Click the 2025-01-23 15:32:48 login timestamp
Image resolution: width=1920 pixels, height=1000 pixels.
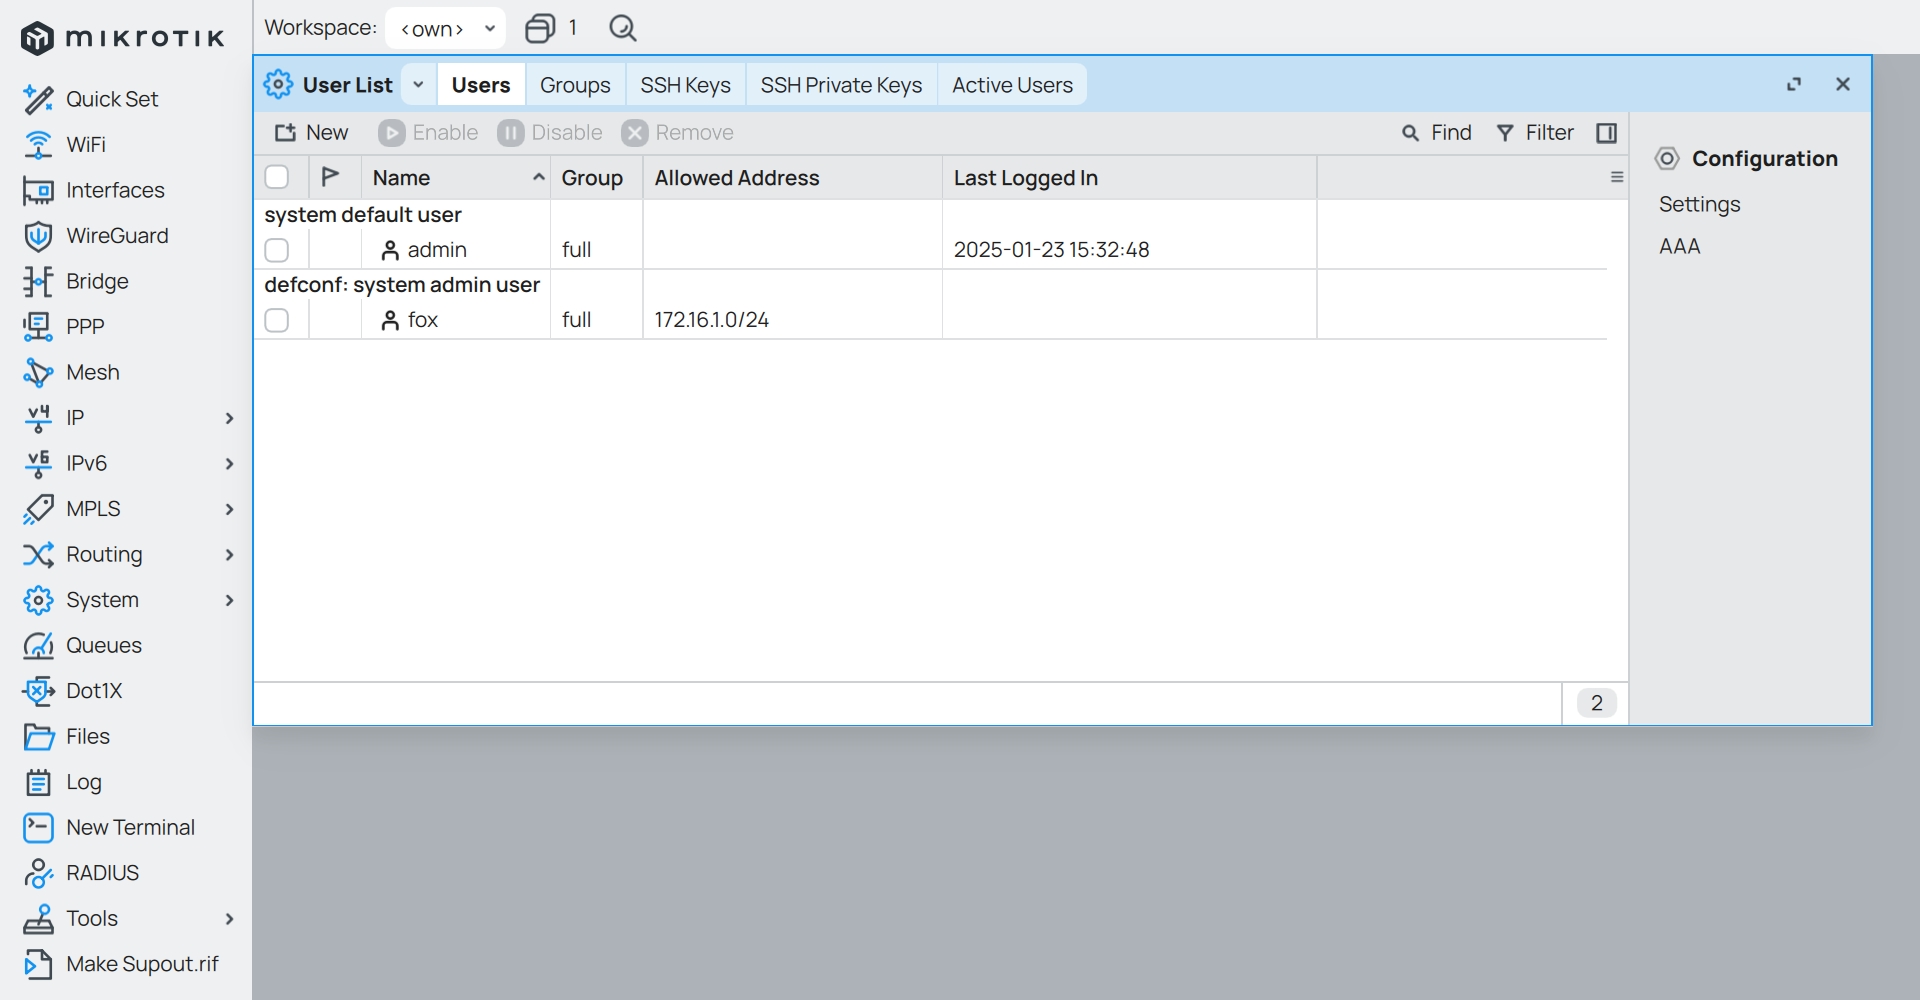tap(1052, 250)
